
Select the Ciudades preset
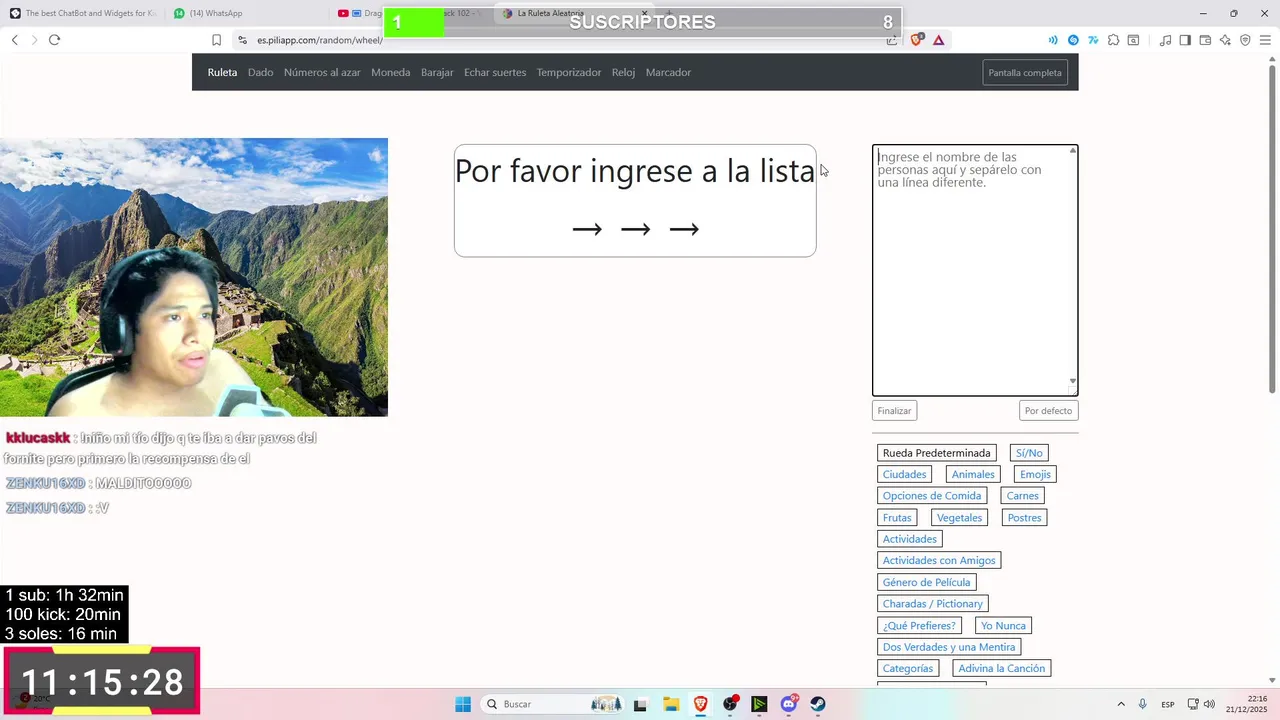coord(904,474)
